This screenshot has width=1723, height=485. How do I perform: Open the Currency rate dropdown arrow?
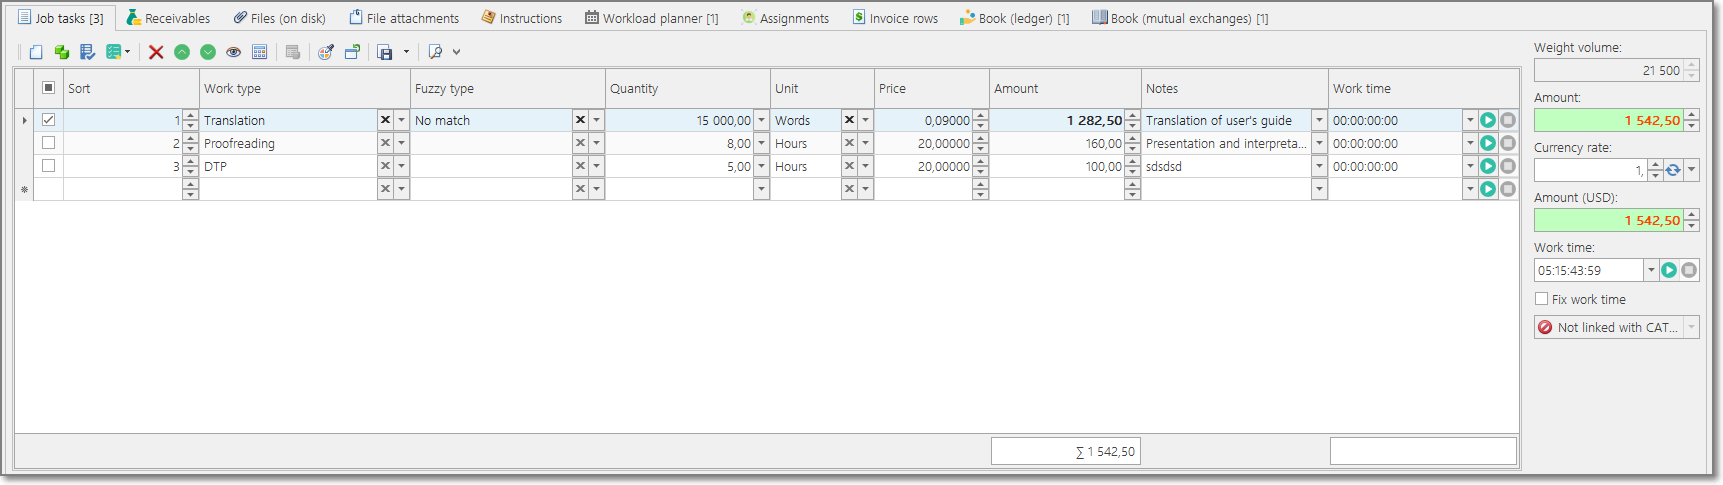(1691, 170)
